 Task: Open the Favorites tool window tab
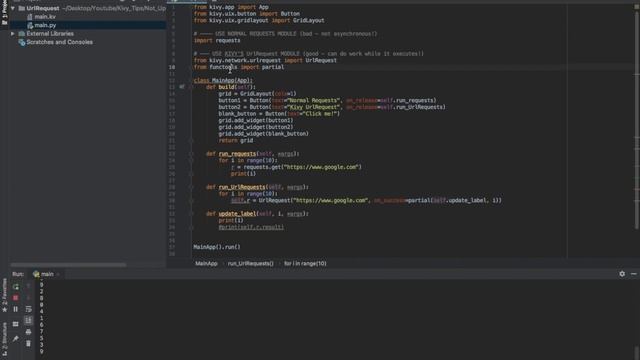tap(4, 296)
